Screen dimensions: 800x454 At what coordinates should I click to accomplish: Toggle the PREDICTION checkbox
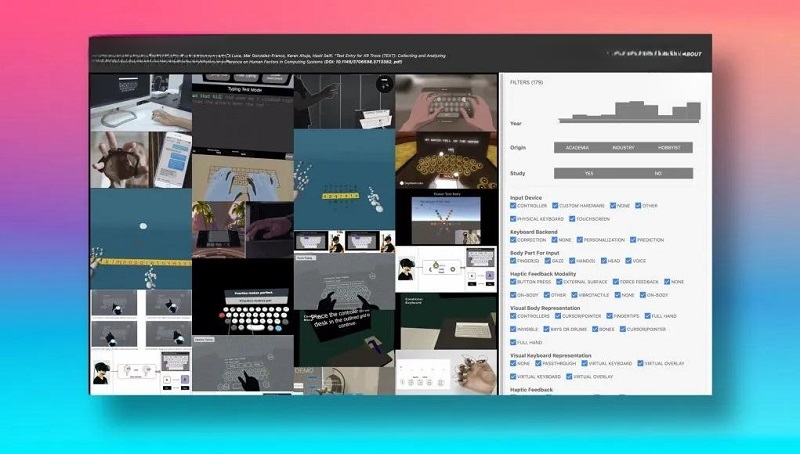(x=633, y=240)
